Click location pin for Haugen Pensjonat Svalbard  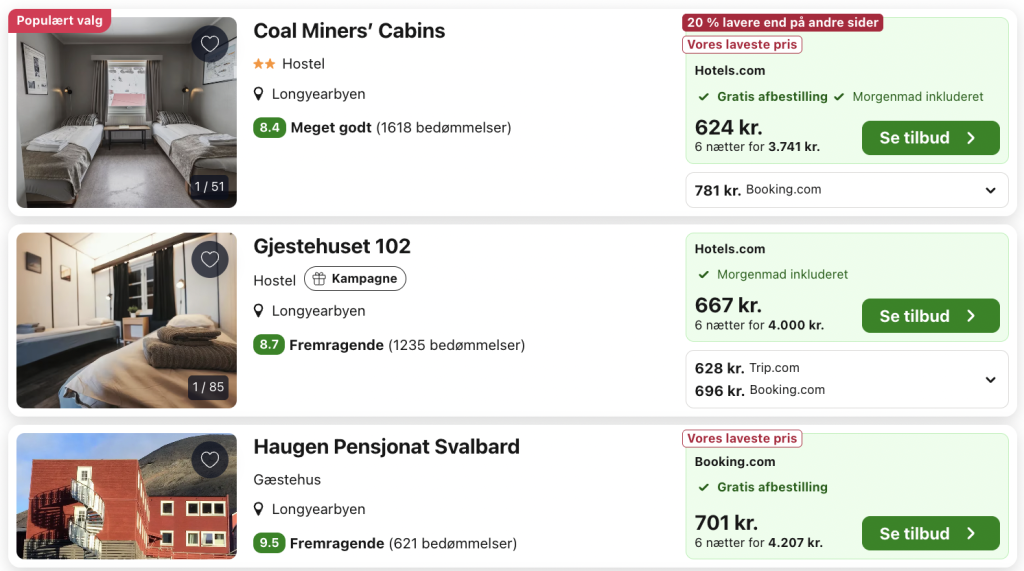[259, 510]
